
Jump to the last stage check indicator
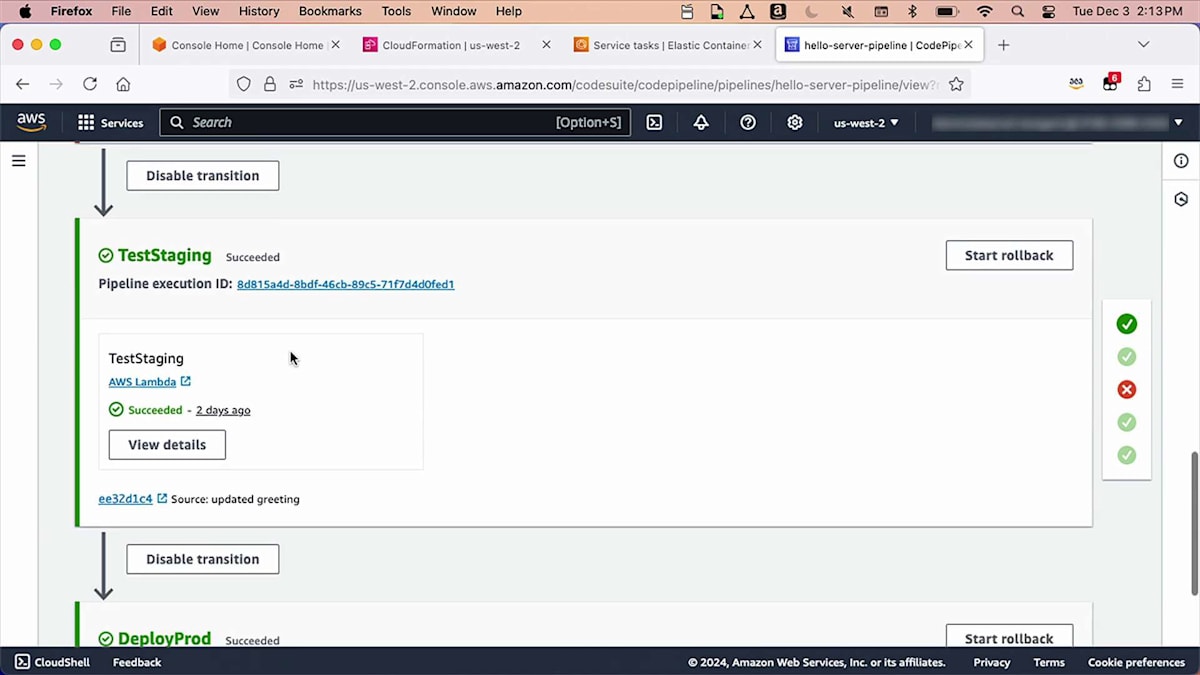coord(1127,455)
